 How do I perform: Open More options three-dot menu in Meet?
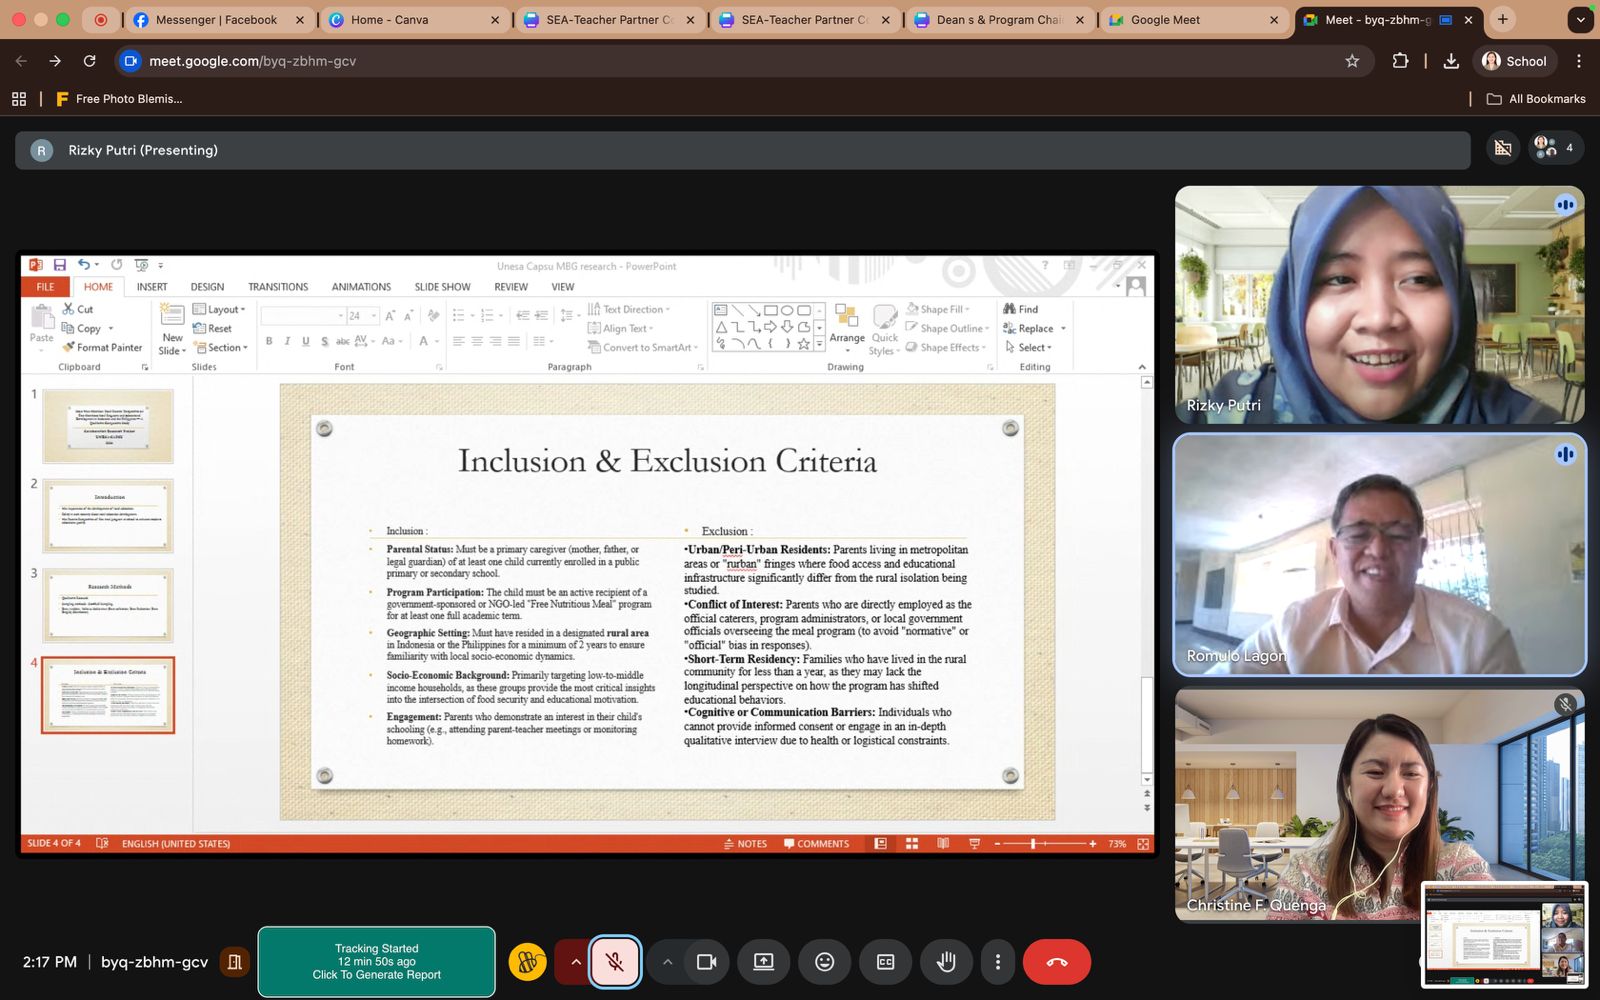(x=997, y=962)
